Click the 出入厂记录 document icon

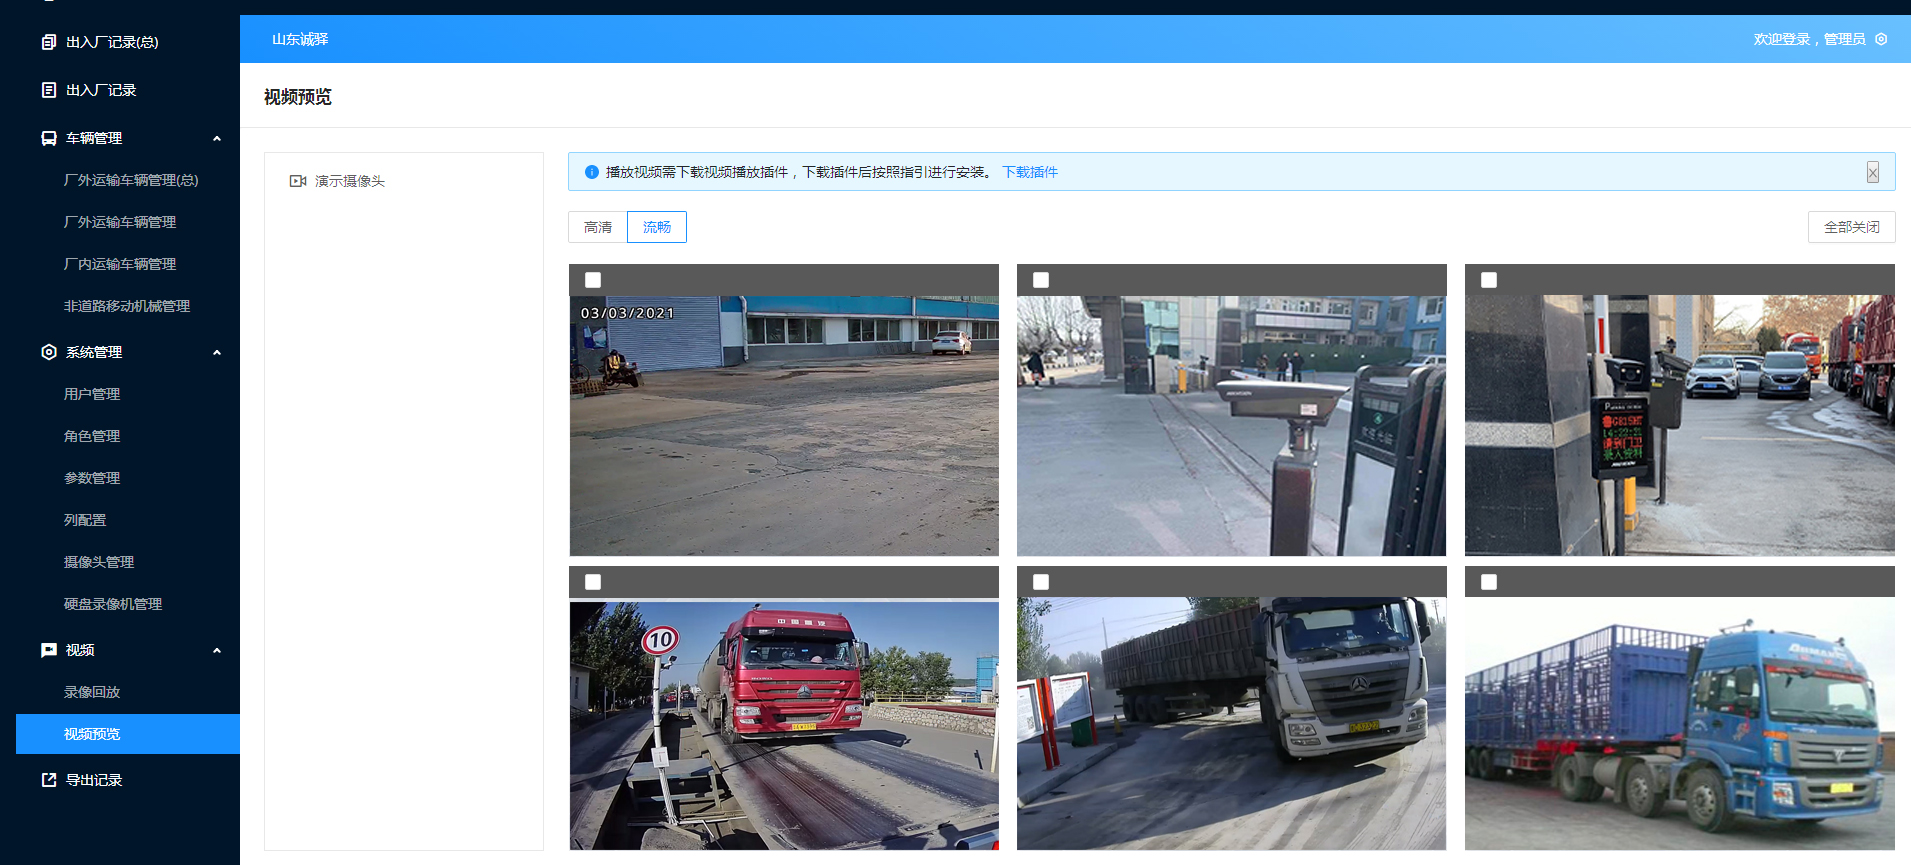(x=48, y=90)
